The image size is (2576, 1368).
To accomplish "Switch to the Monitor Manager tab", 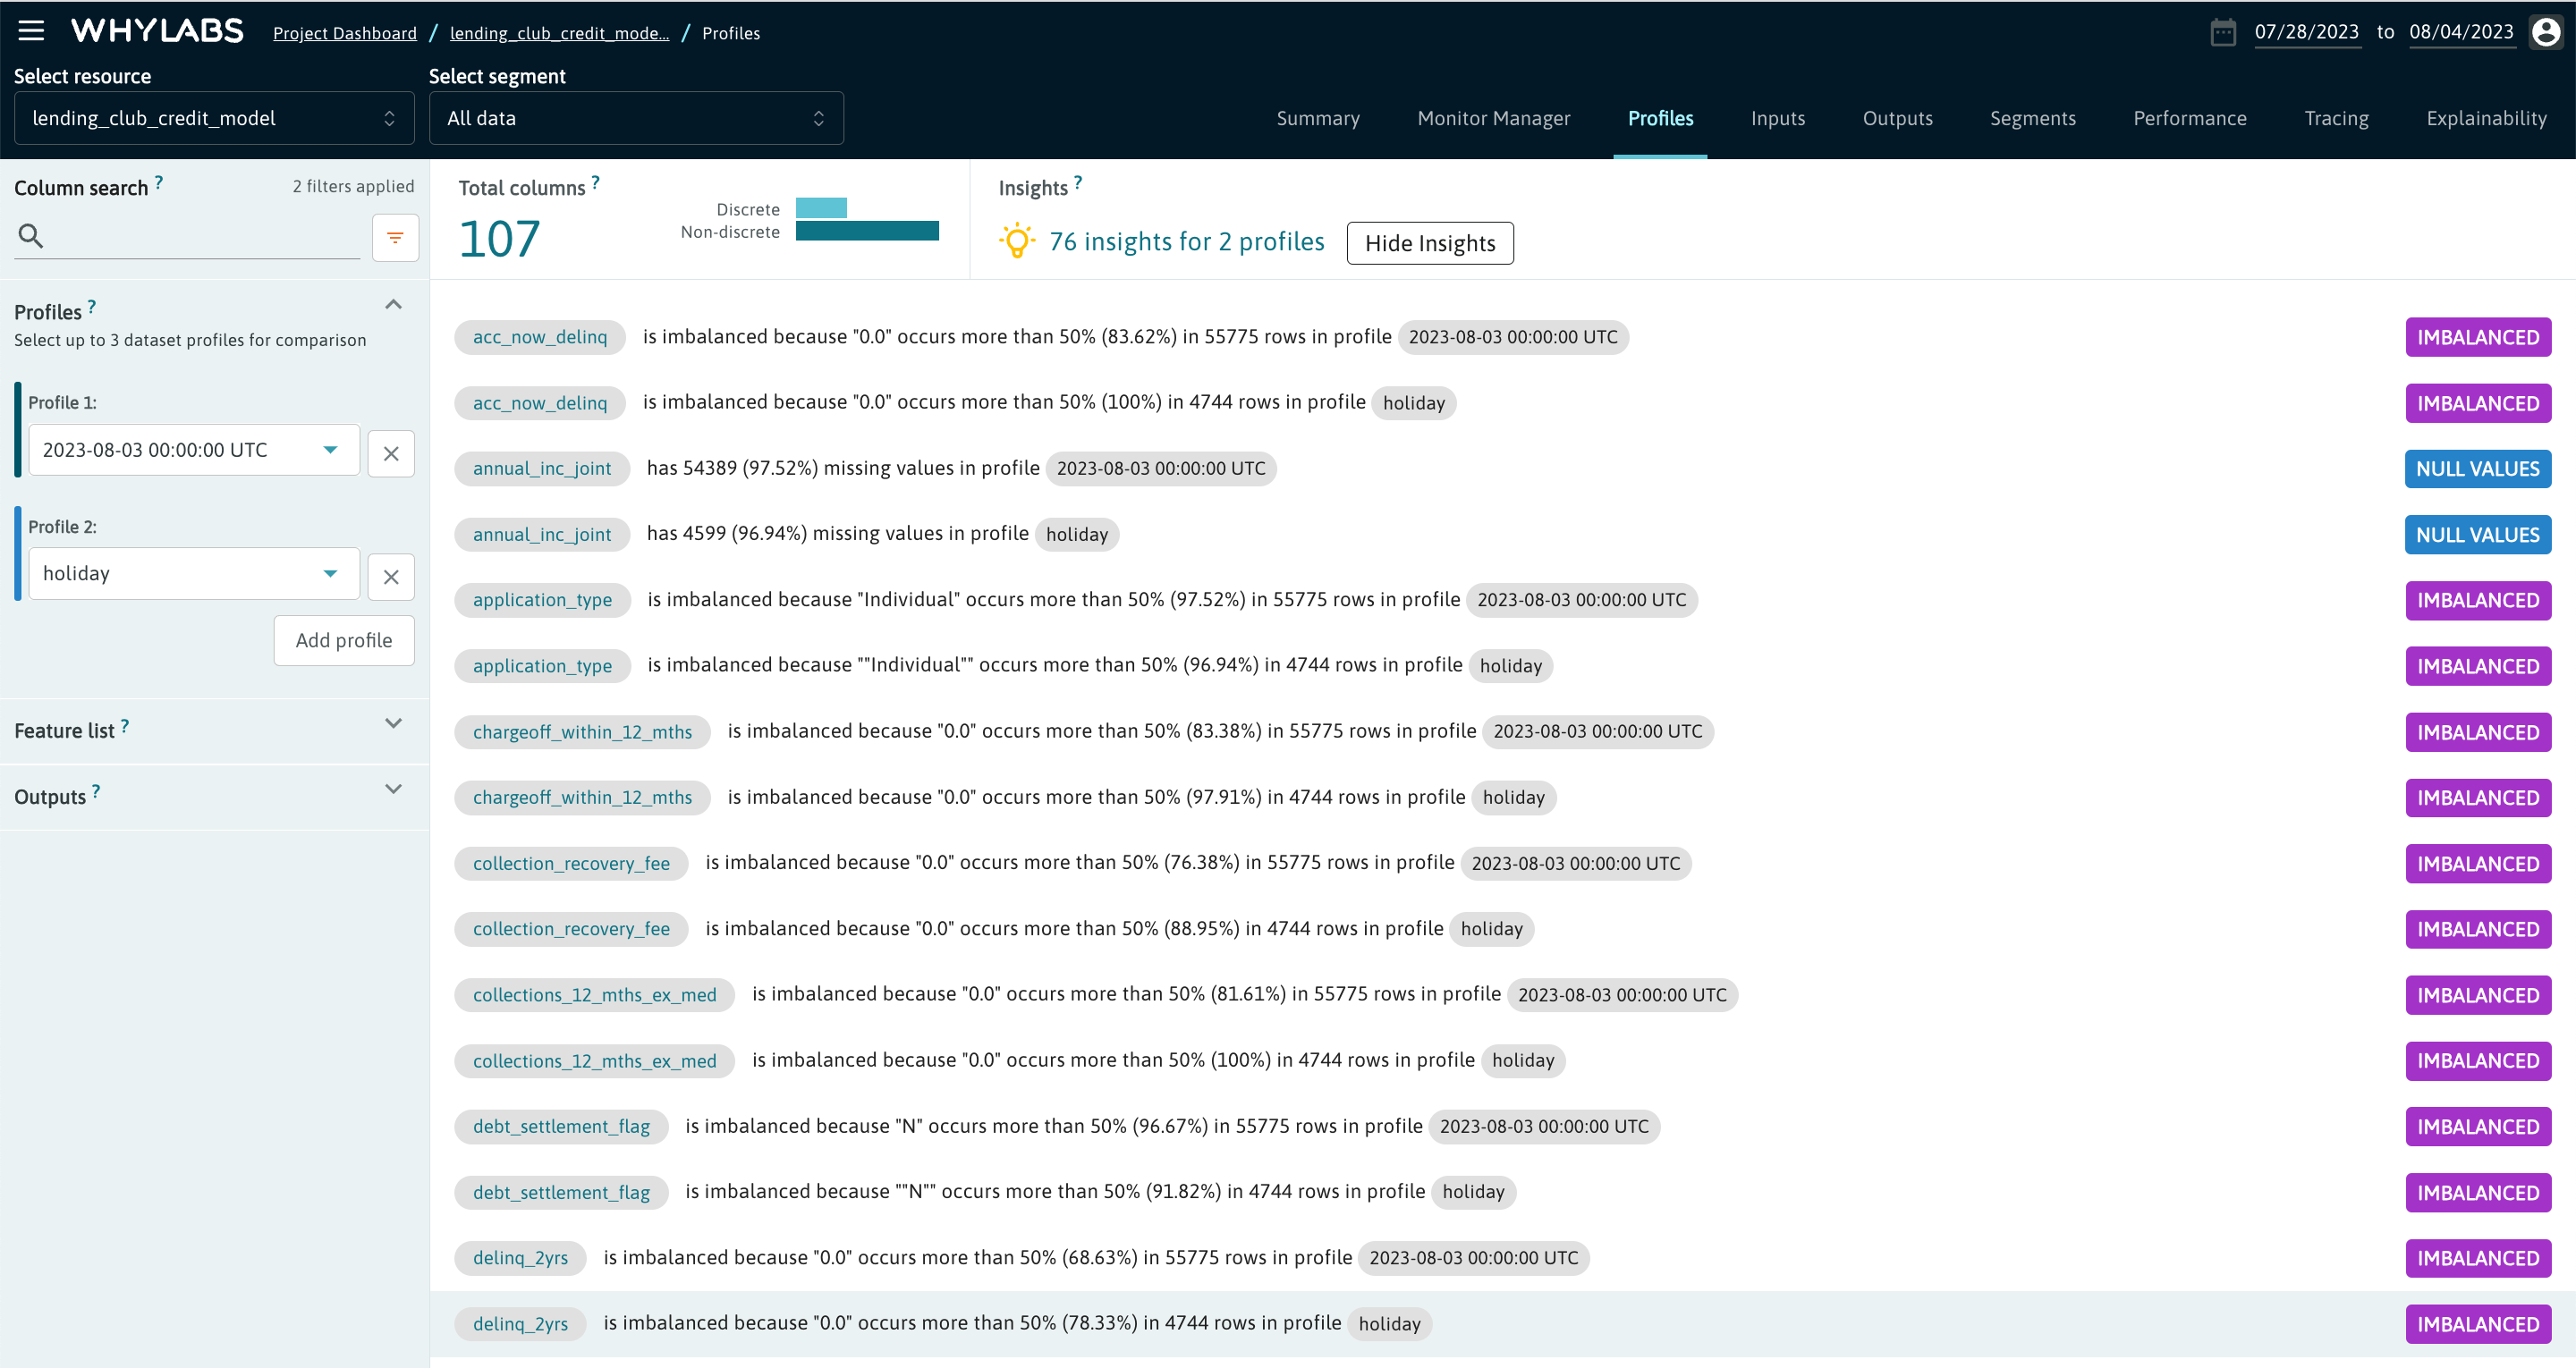I will pyautogui.click(x=1494, y=118).
